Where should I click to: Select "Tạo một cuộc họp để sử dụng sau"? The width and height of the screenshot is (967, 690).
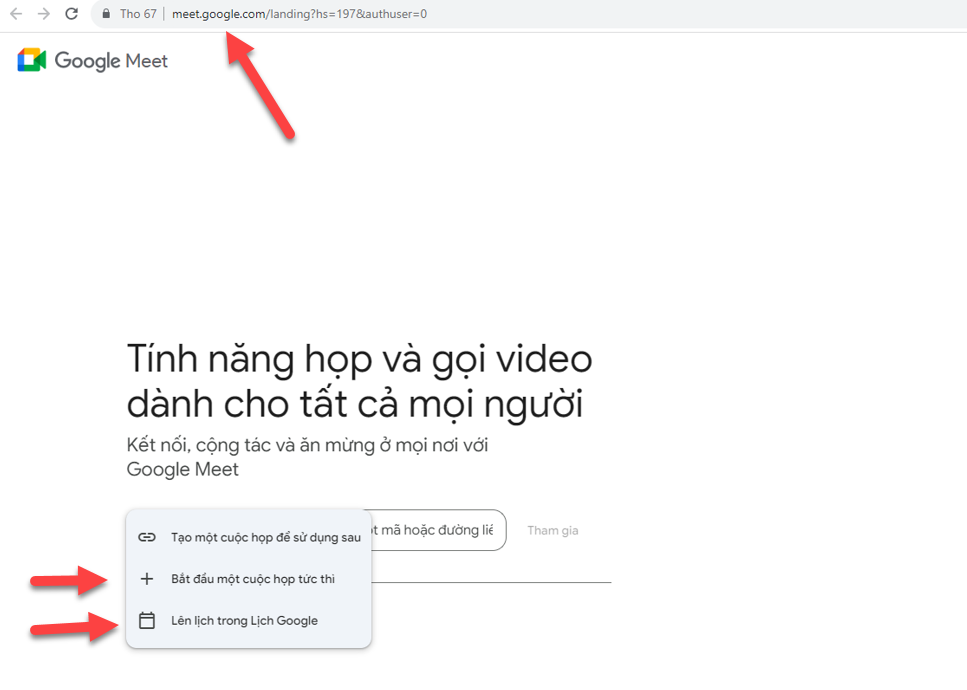(249, 537)
